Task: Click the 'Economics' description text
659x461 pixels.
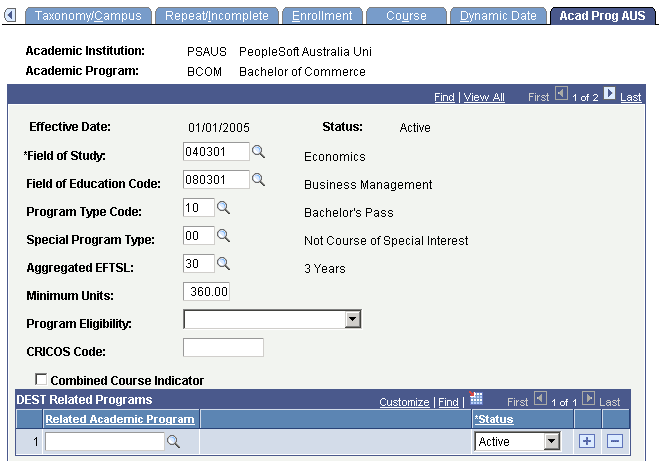Action: pyautogui.click(x=335, y=157)
